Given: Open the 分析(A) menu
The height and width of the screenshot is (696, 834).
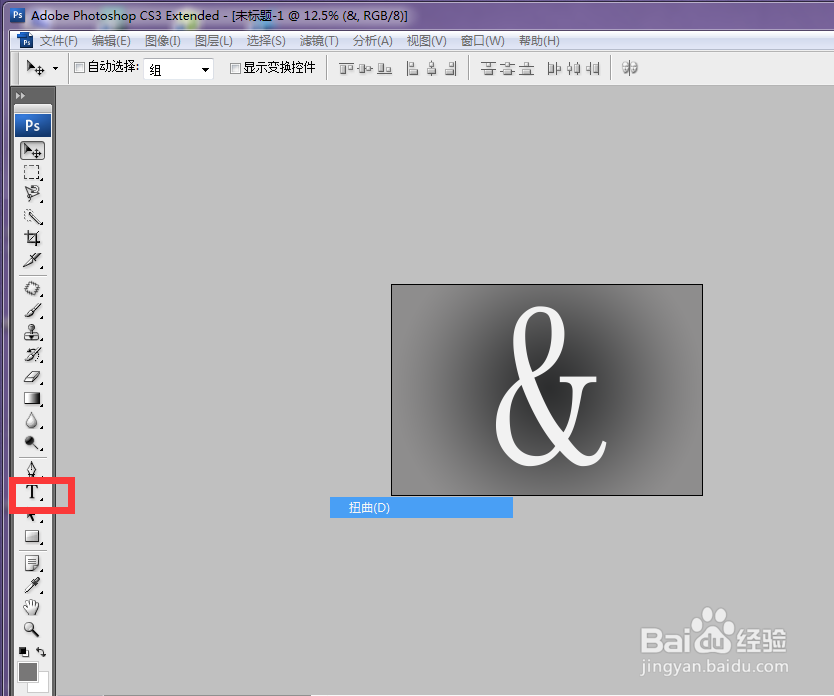Looking at the screenshot, I should (372, 41).
